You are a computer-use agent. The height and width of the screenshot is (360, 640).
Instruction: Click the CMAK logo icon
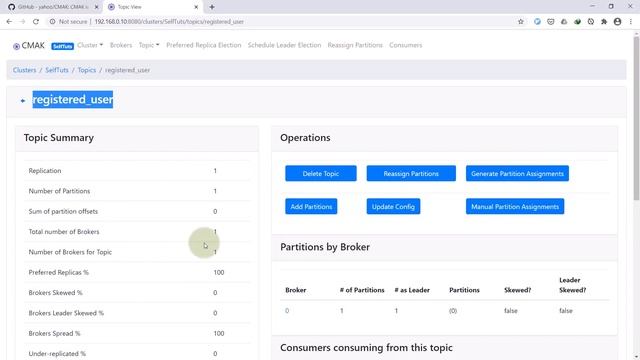pos(16,46)
